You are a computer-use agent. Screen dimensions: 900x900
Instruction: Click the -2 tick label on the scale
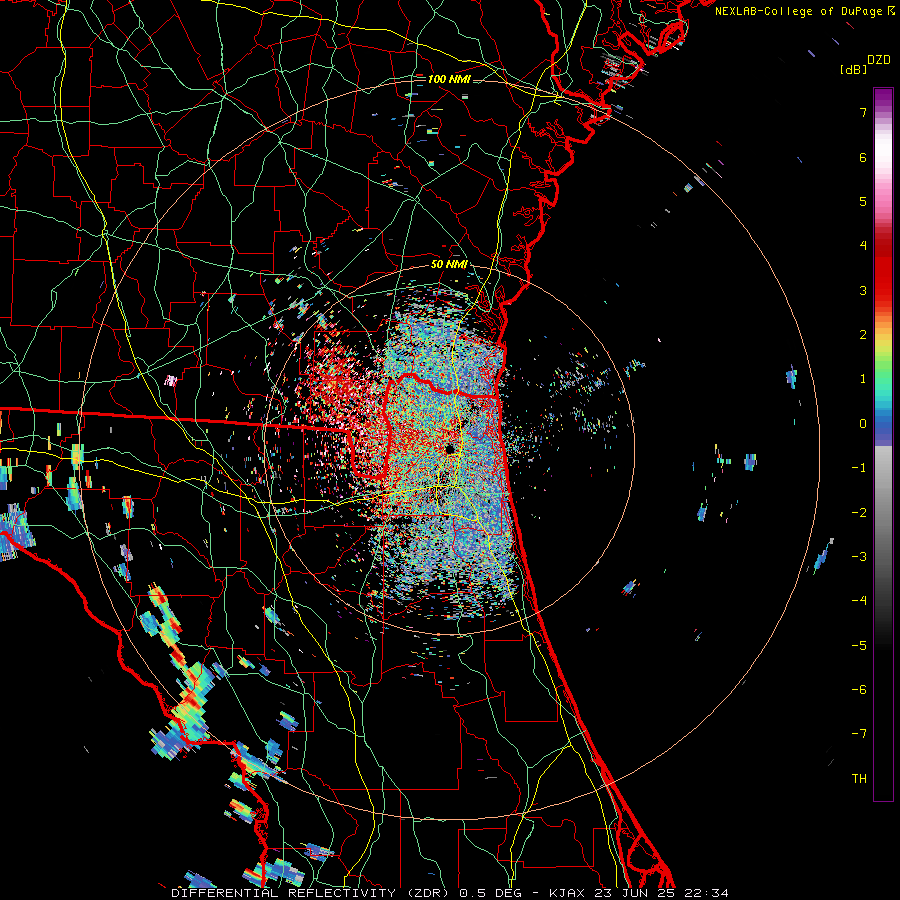859,513
